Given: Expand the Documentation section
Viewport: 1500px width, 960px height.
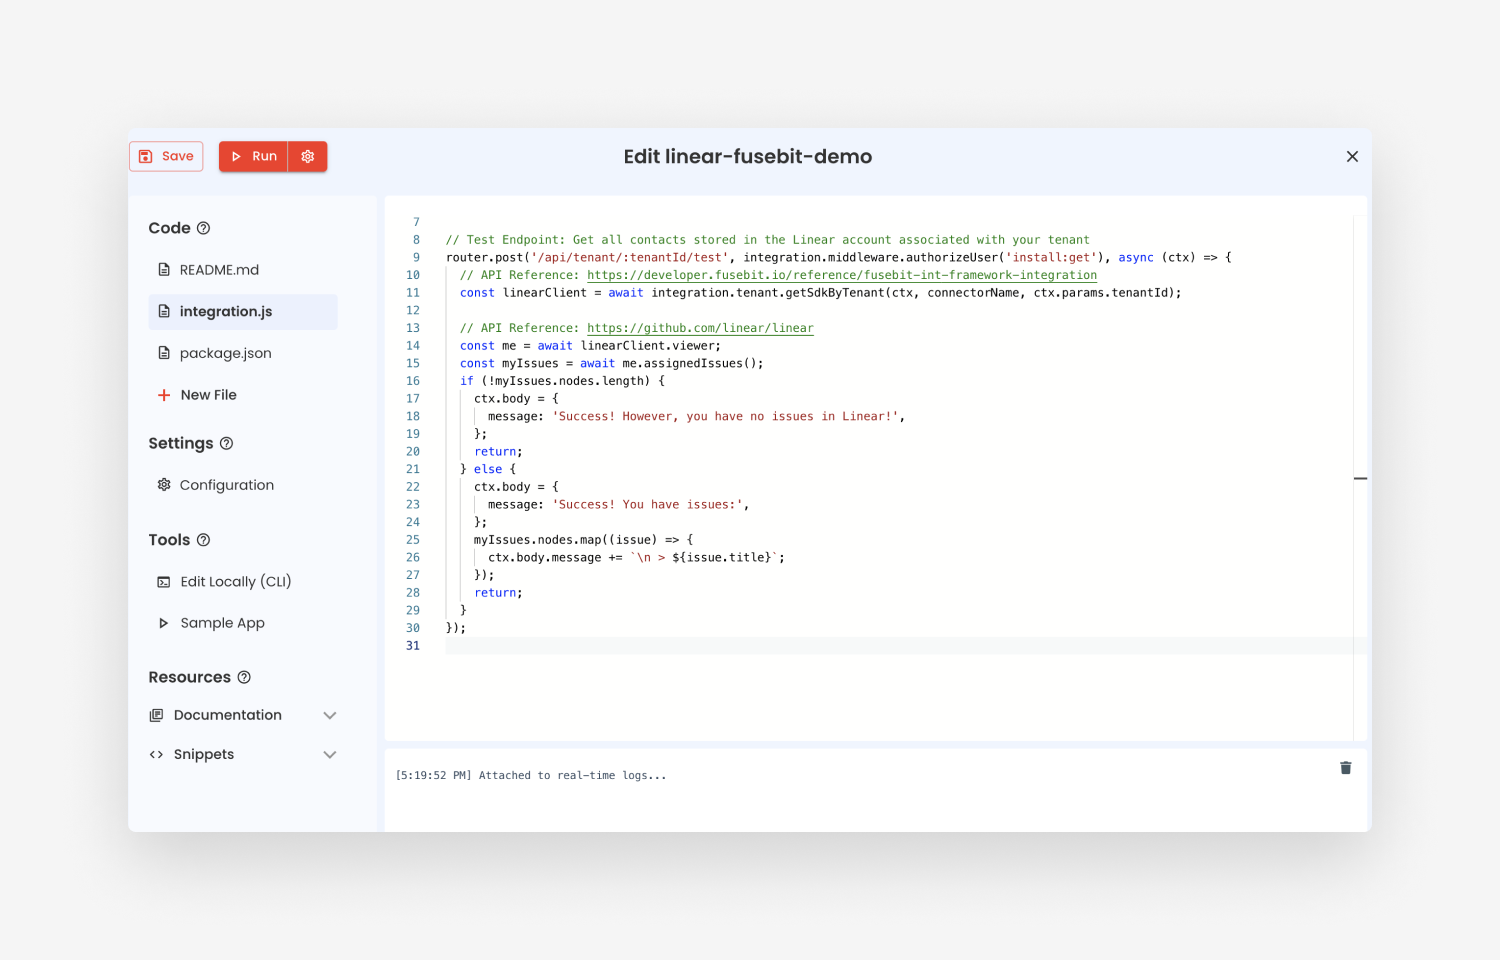Looking at the screenshot, I should click(243, 715).
